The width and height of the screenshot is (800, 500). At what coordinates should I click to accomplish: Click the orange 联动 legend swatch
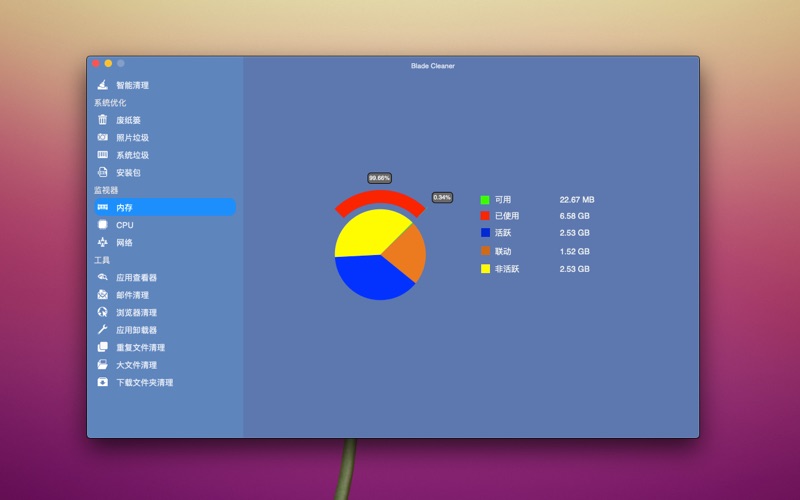pyautogui.click(x=485, y=251)
